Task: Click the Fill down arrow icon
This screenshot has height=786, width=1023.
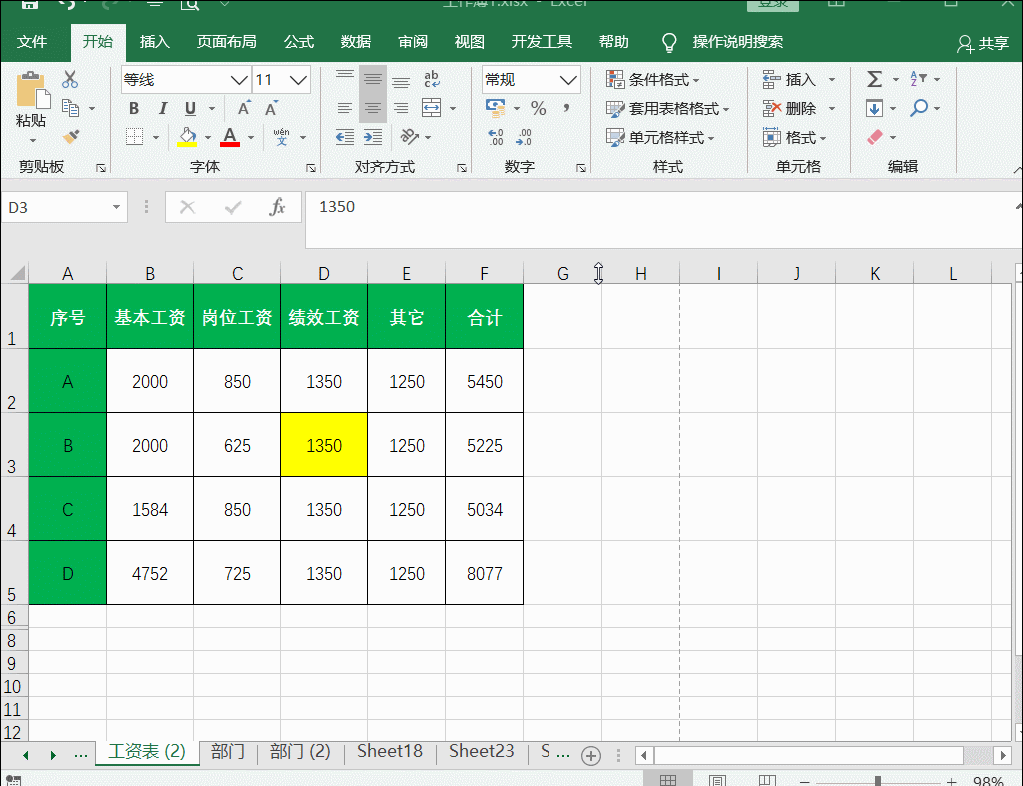Action: click(x=874, y=108)
